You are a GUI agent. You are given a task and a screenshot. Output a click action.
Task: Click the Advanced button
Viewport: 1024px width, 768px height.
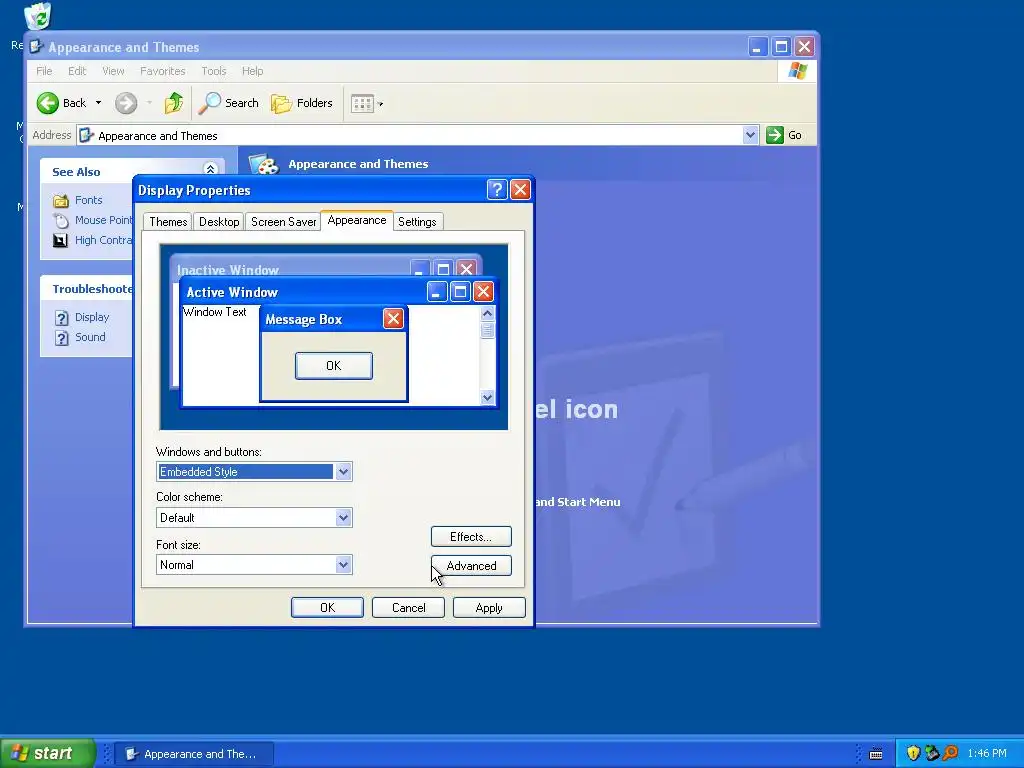click(x=471, y=566)
